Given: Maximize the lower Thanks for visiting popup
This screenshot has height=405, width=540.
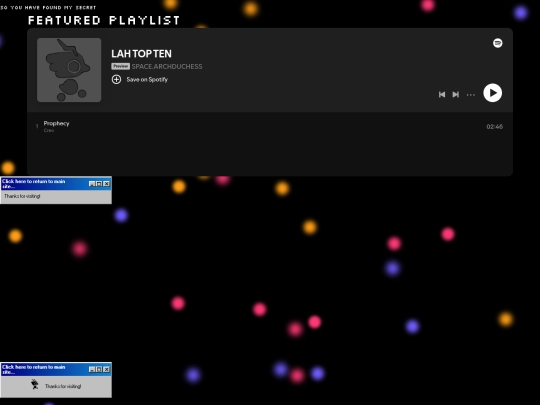Looking at the screenshot, I should 99,370.
